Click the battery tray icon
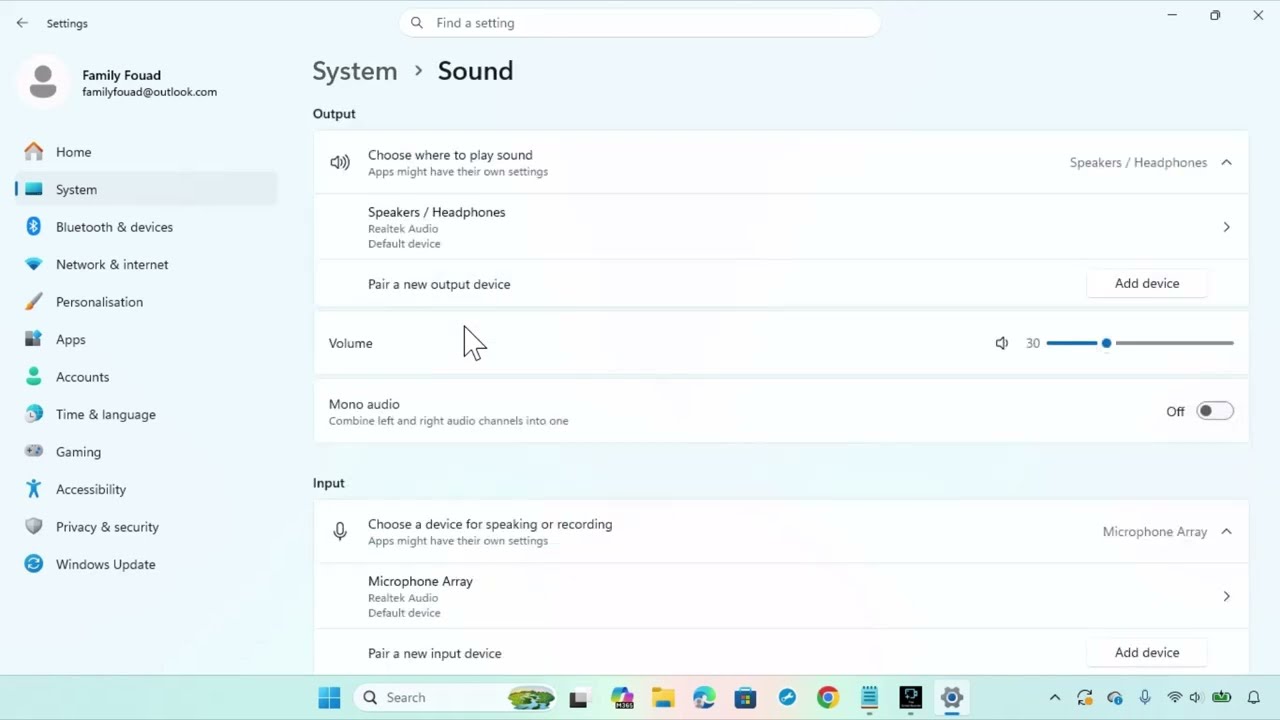 1221,698
